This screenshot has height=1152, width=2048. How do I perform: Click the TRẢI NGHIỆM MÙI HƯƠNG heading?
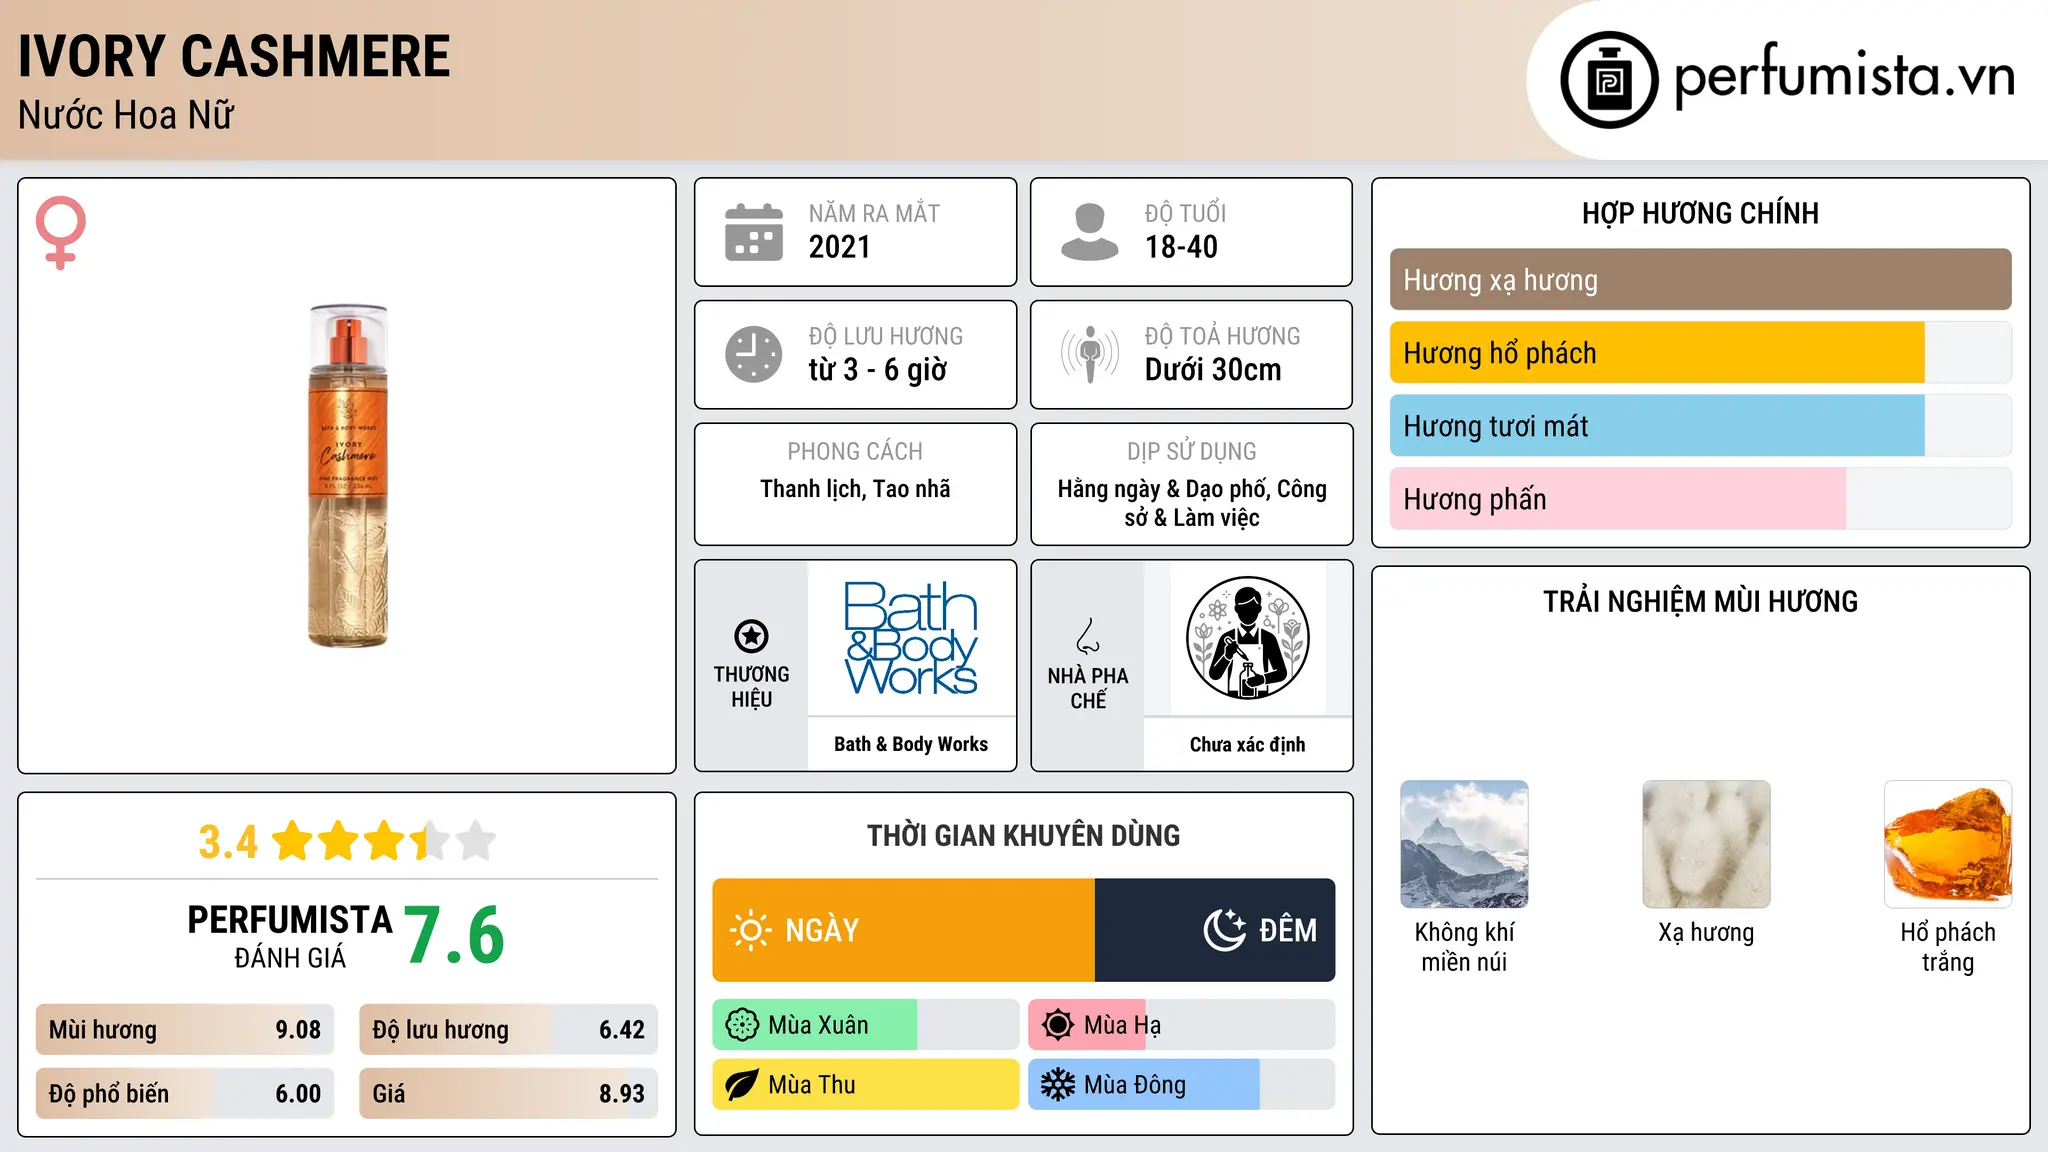(1700, 601)
